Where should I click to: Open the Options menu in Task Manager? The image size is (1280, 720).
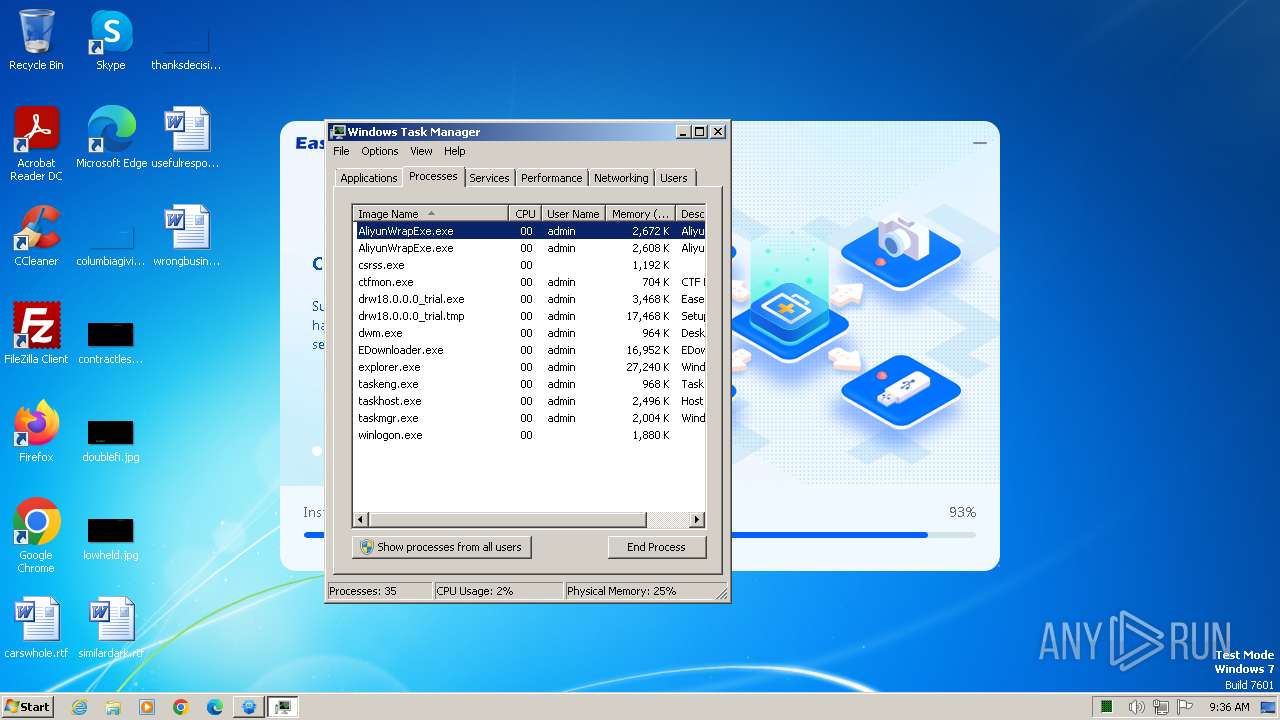point(380,151)
